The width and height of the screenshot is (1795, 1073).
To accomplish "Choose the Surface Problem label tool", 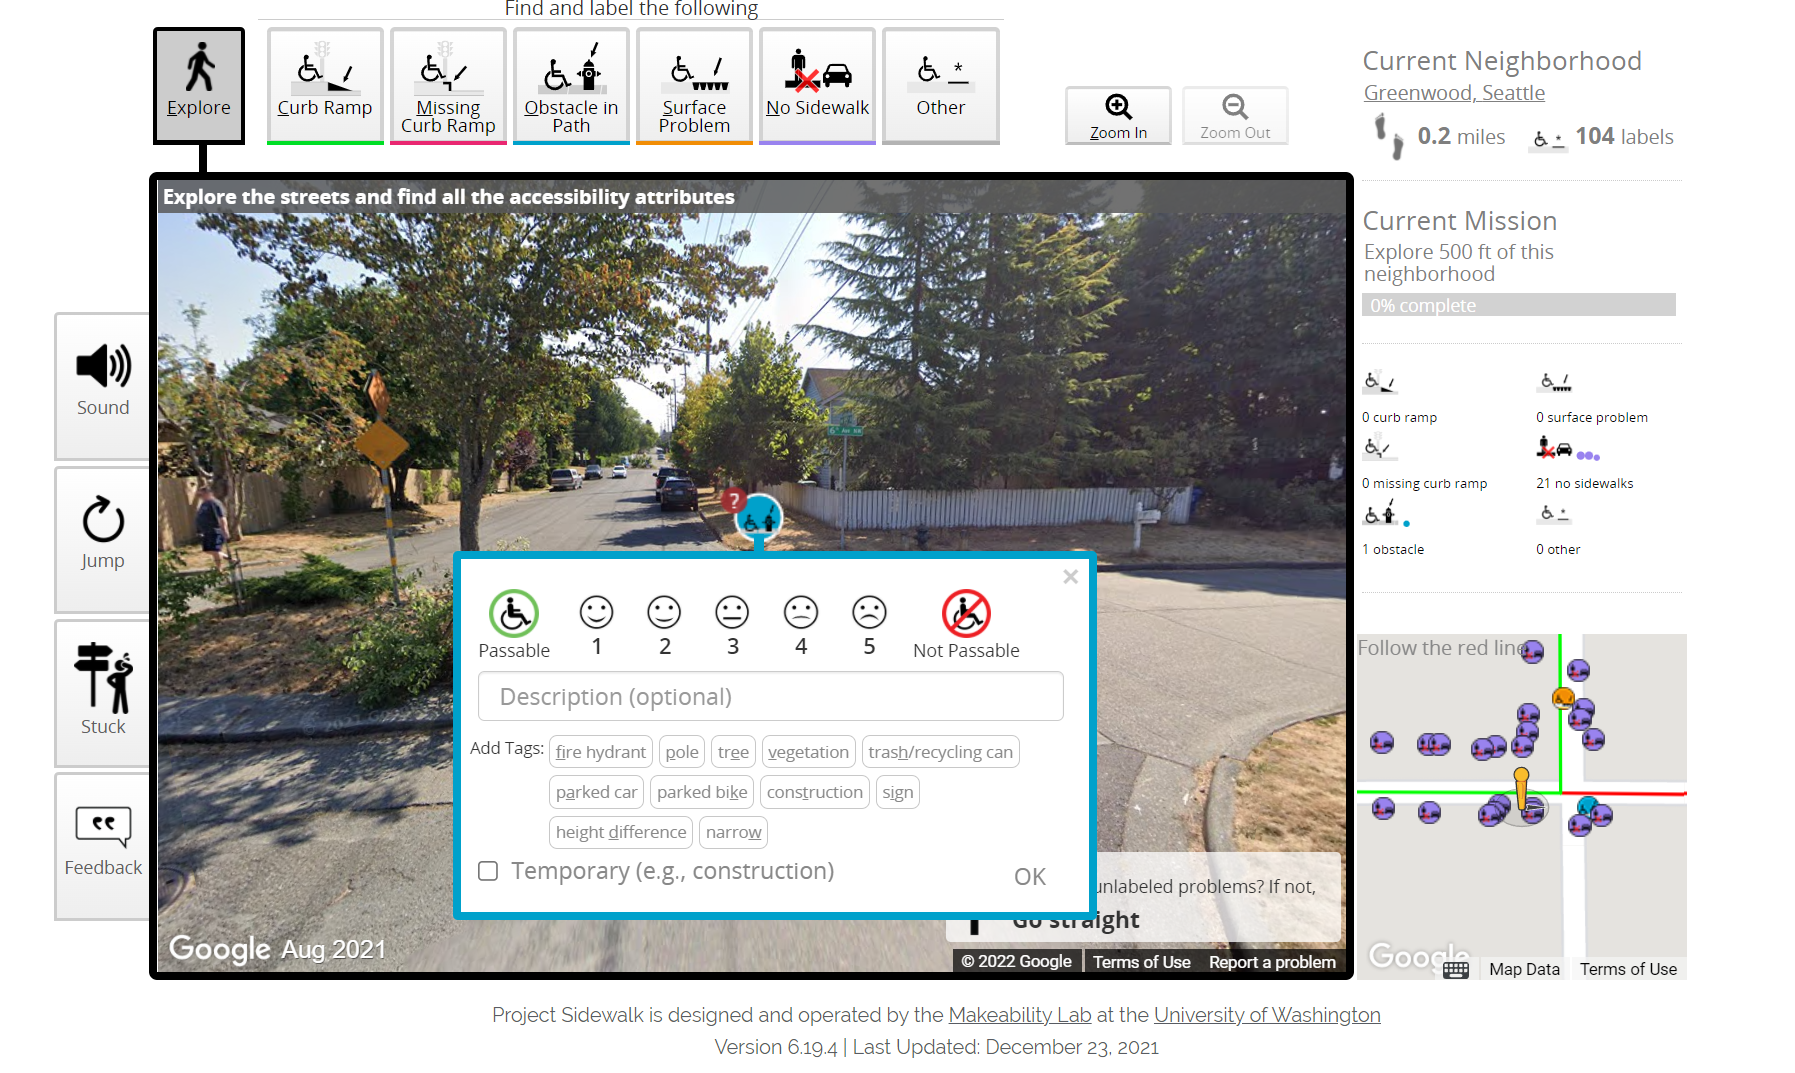I will point(694,85).
